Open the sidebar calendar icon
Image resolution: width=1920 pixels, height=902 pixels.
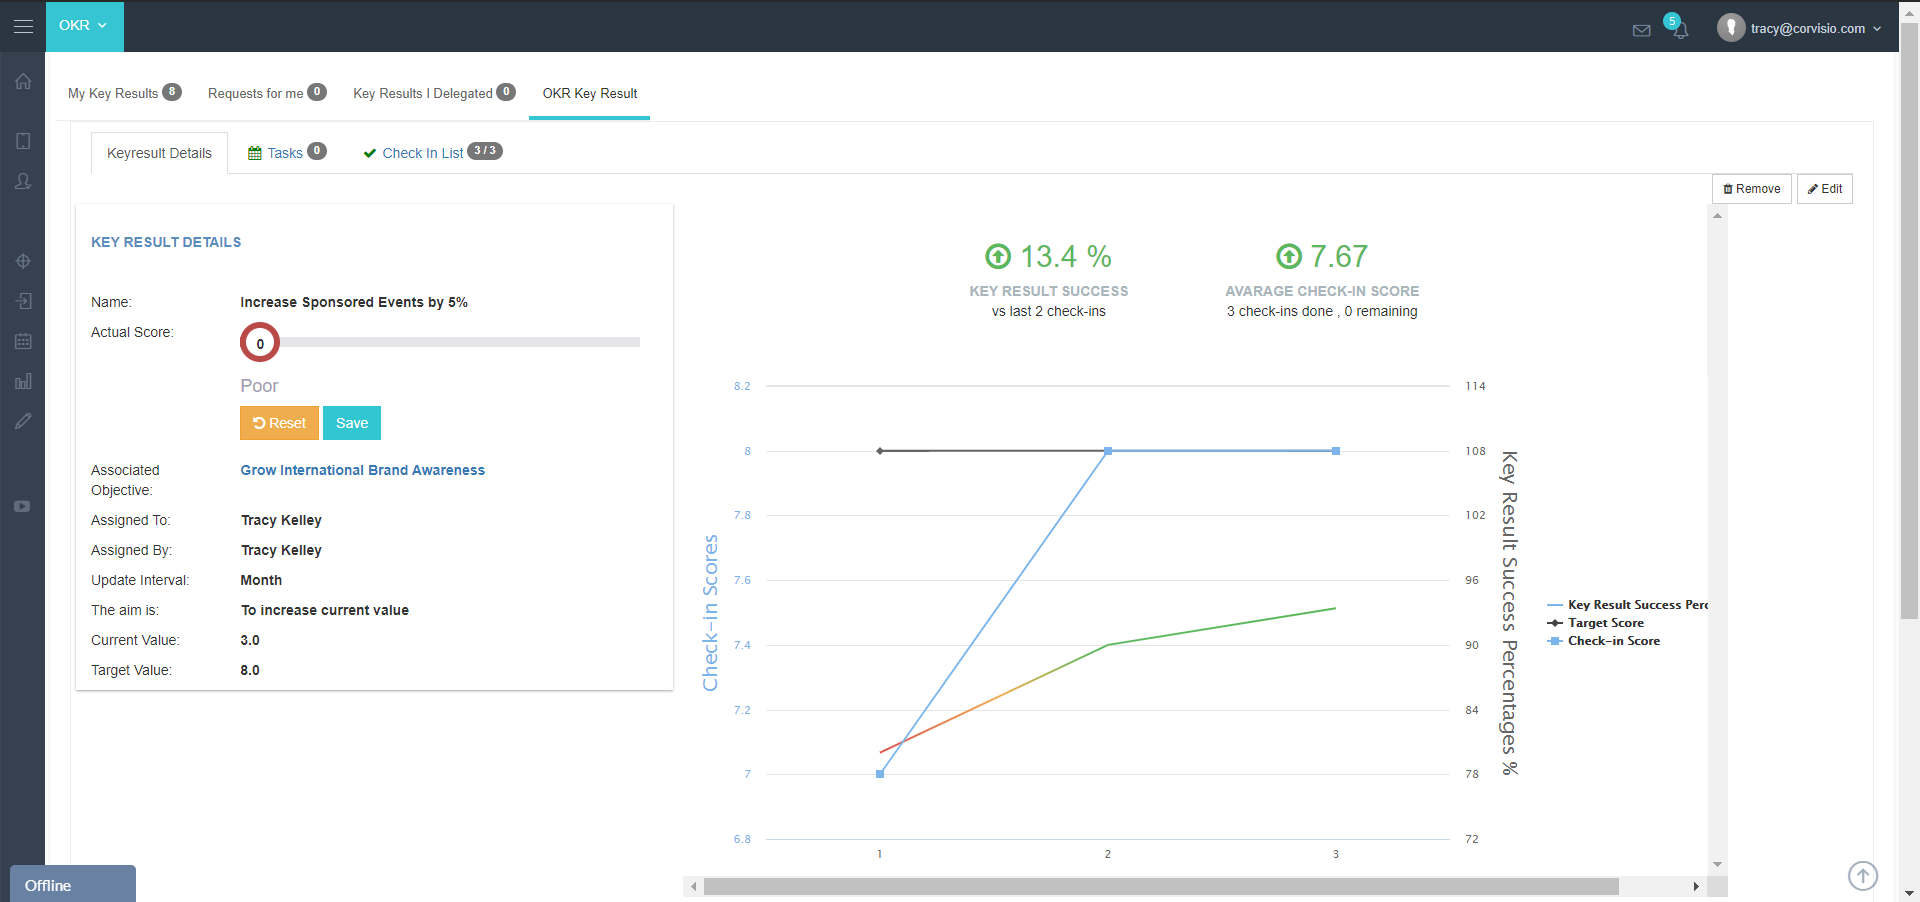tap(23, 341)
